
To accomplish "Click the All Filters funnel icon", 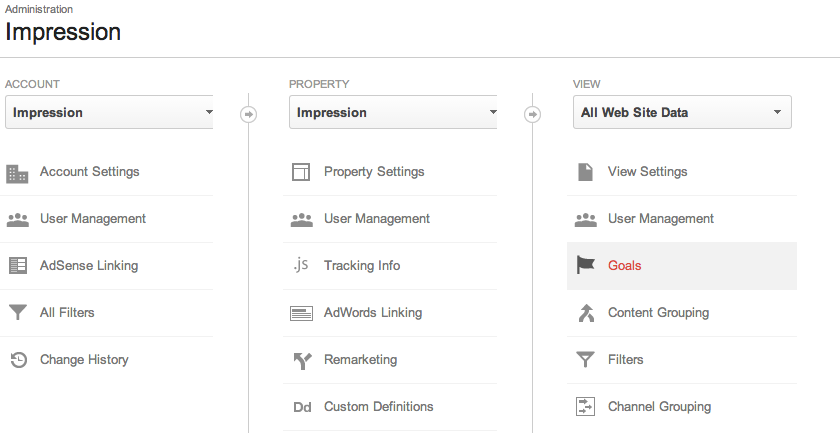I will pos(17,313).
